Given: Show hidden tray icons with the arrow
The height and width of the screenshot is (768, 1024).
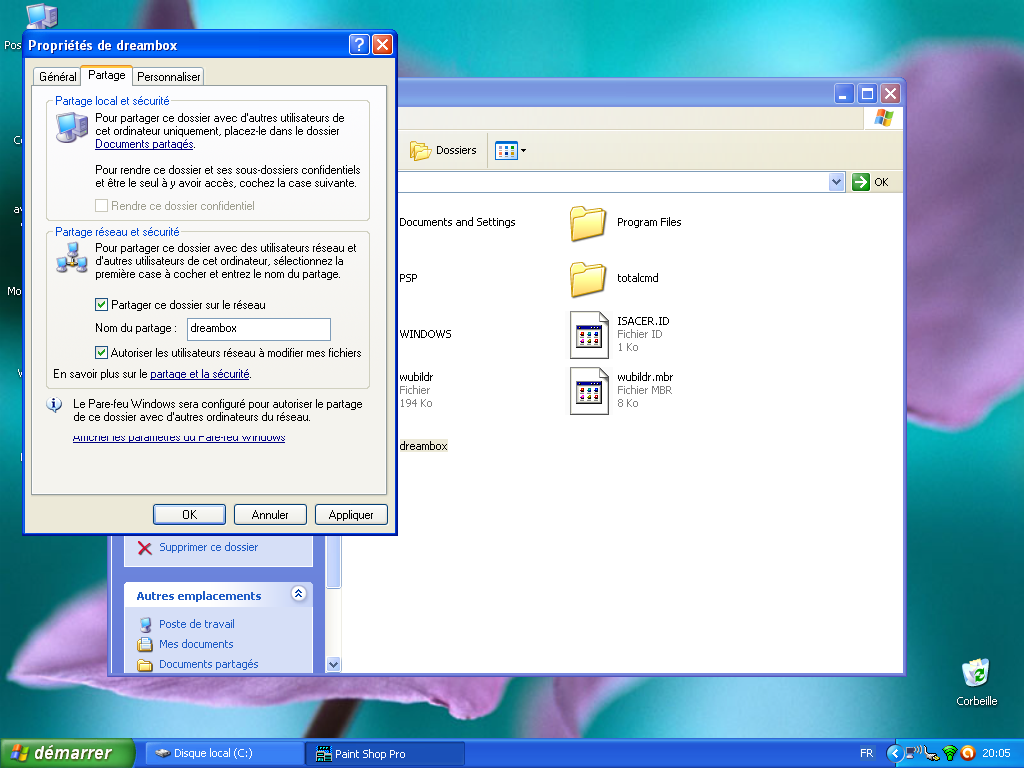Looking at the screenshot, I should point(895,753).
